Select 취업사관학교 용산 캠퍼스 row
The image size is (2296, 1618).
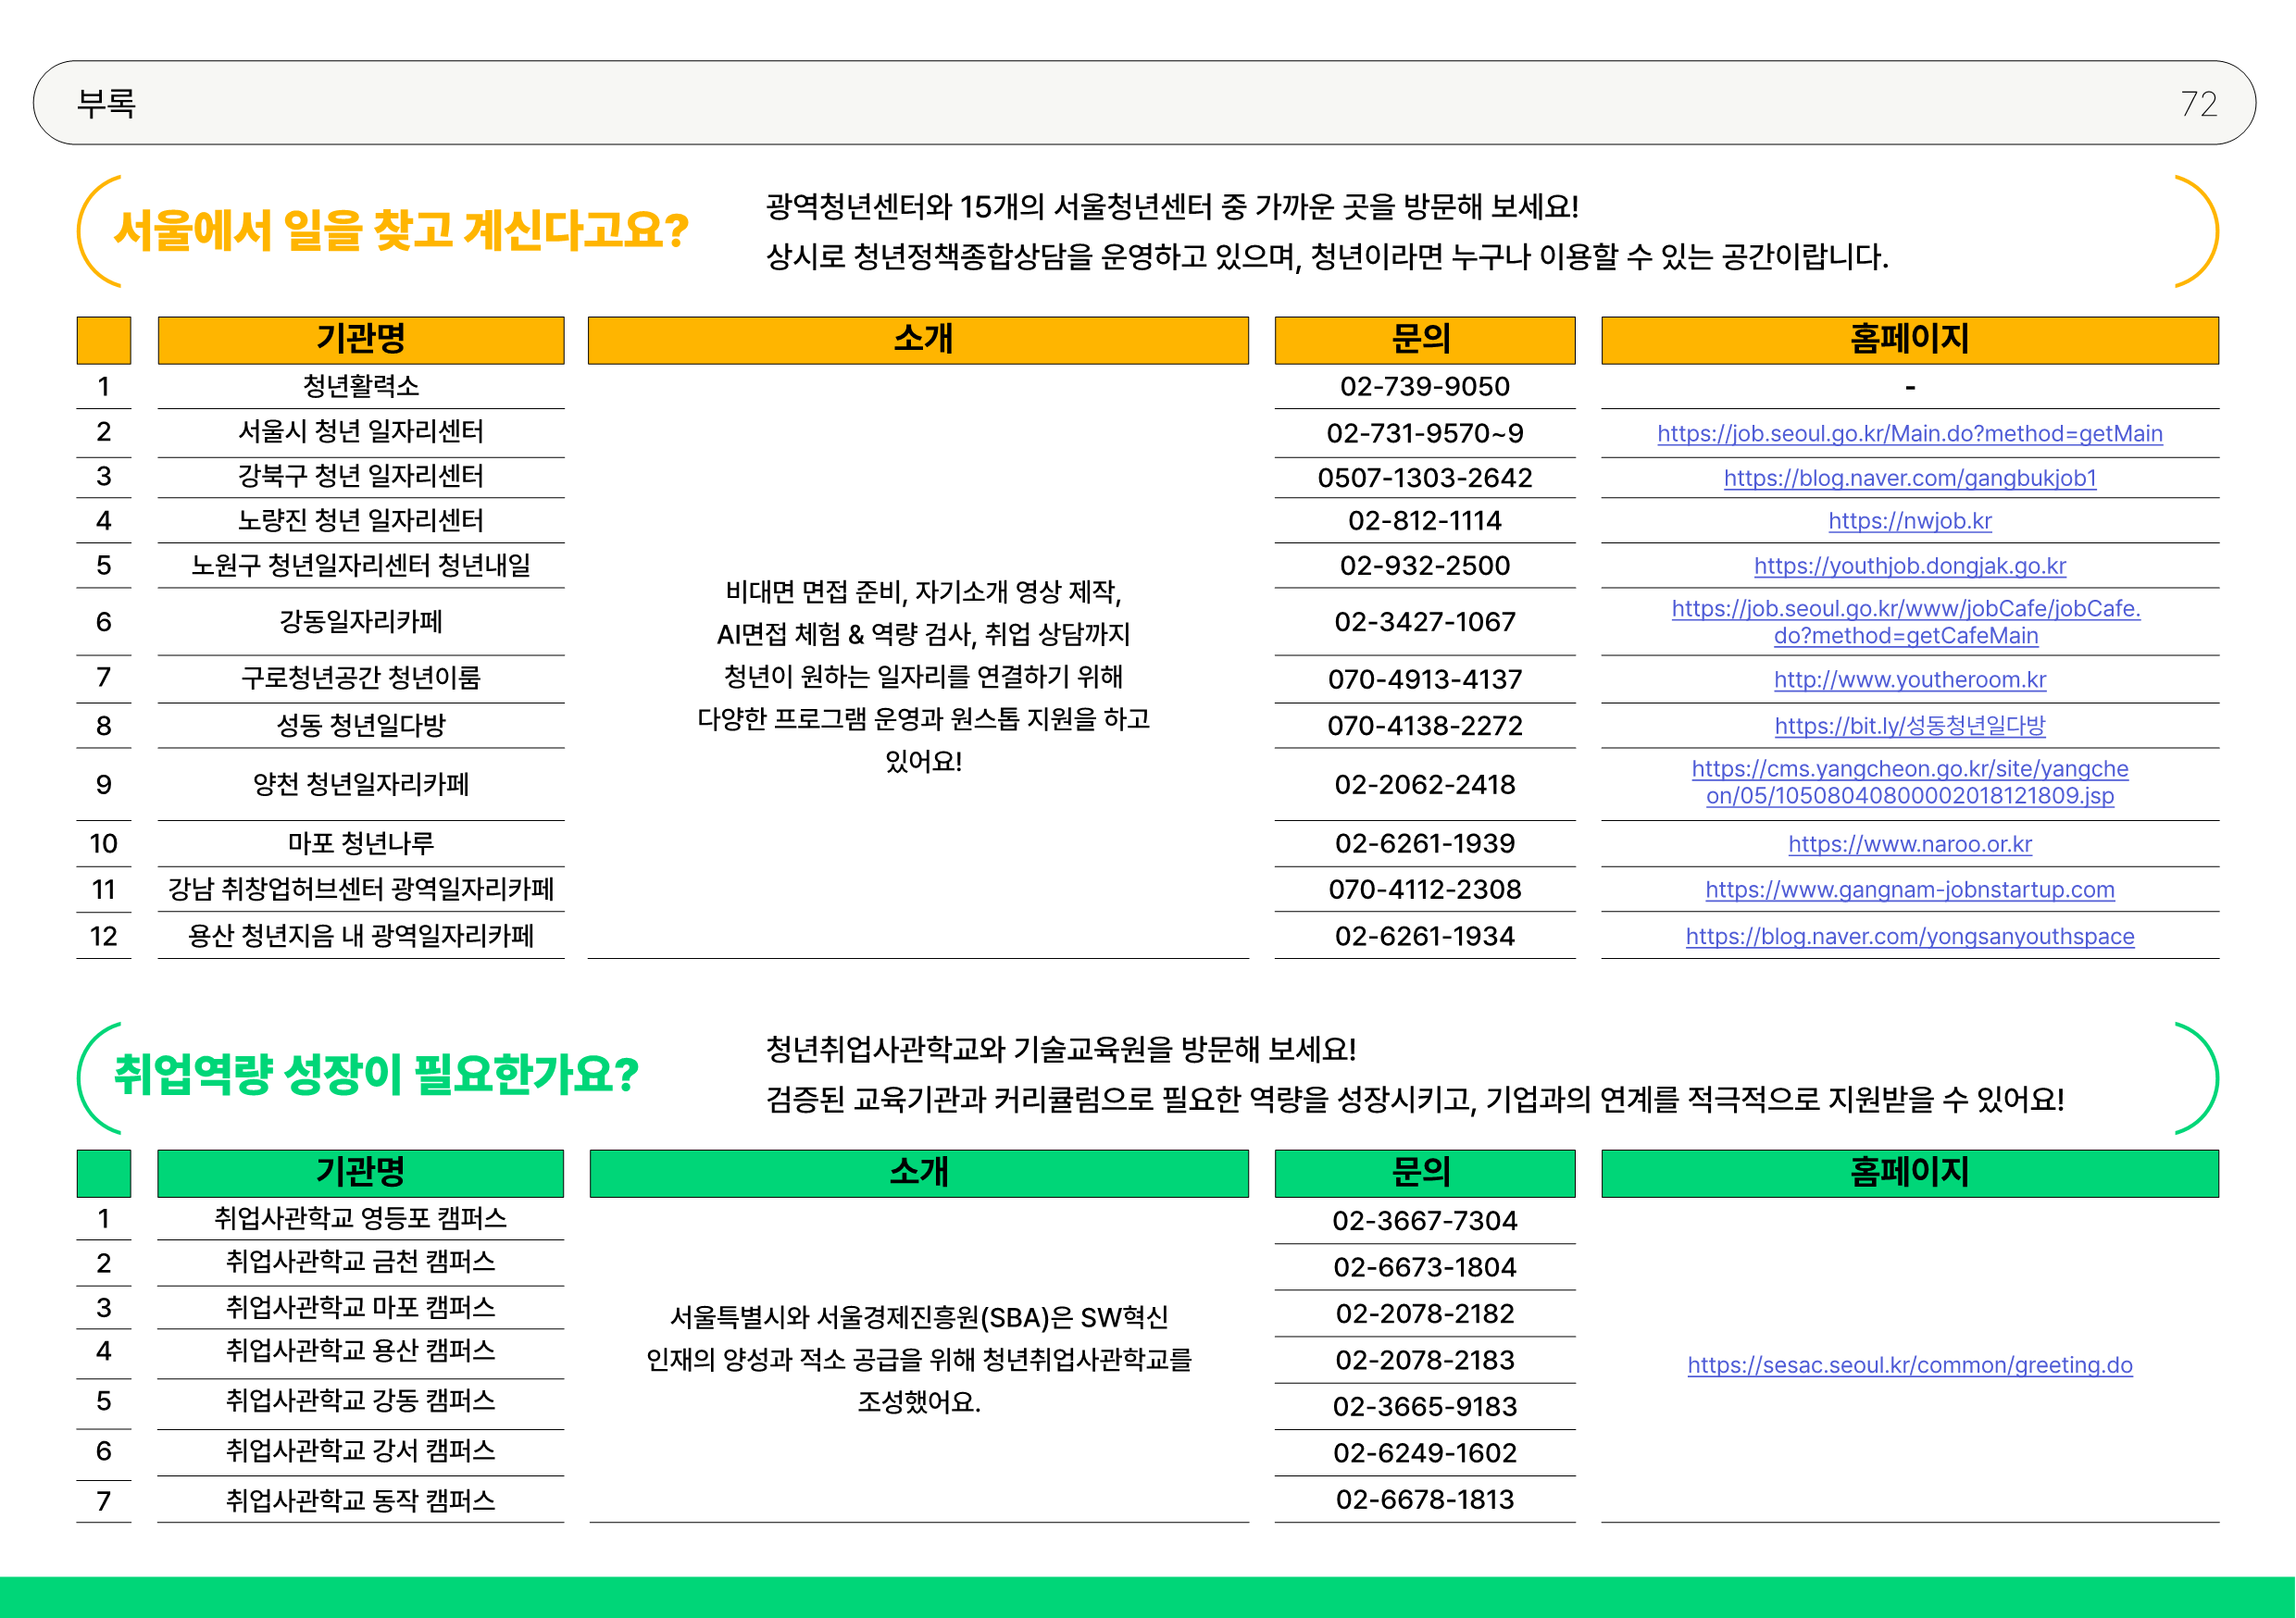pos(360,1352)
